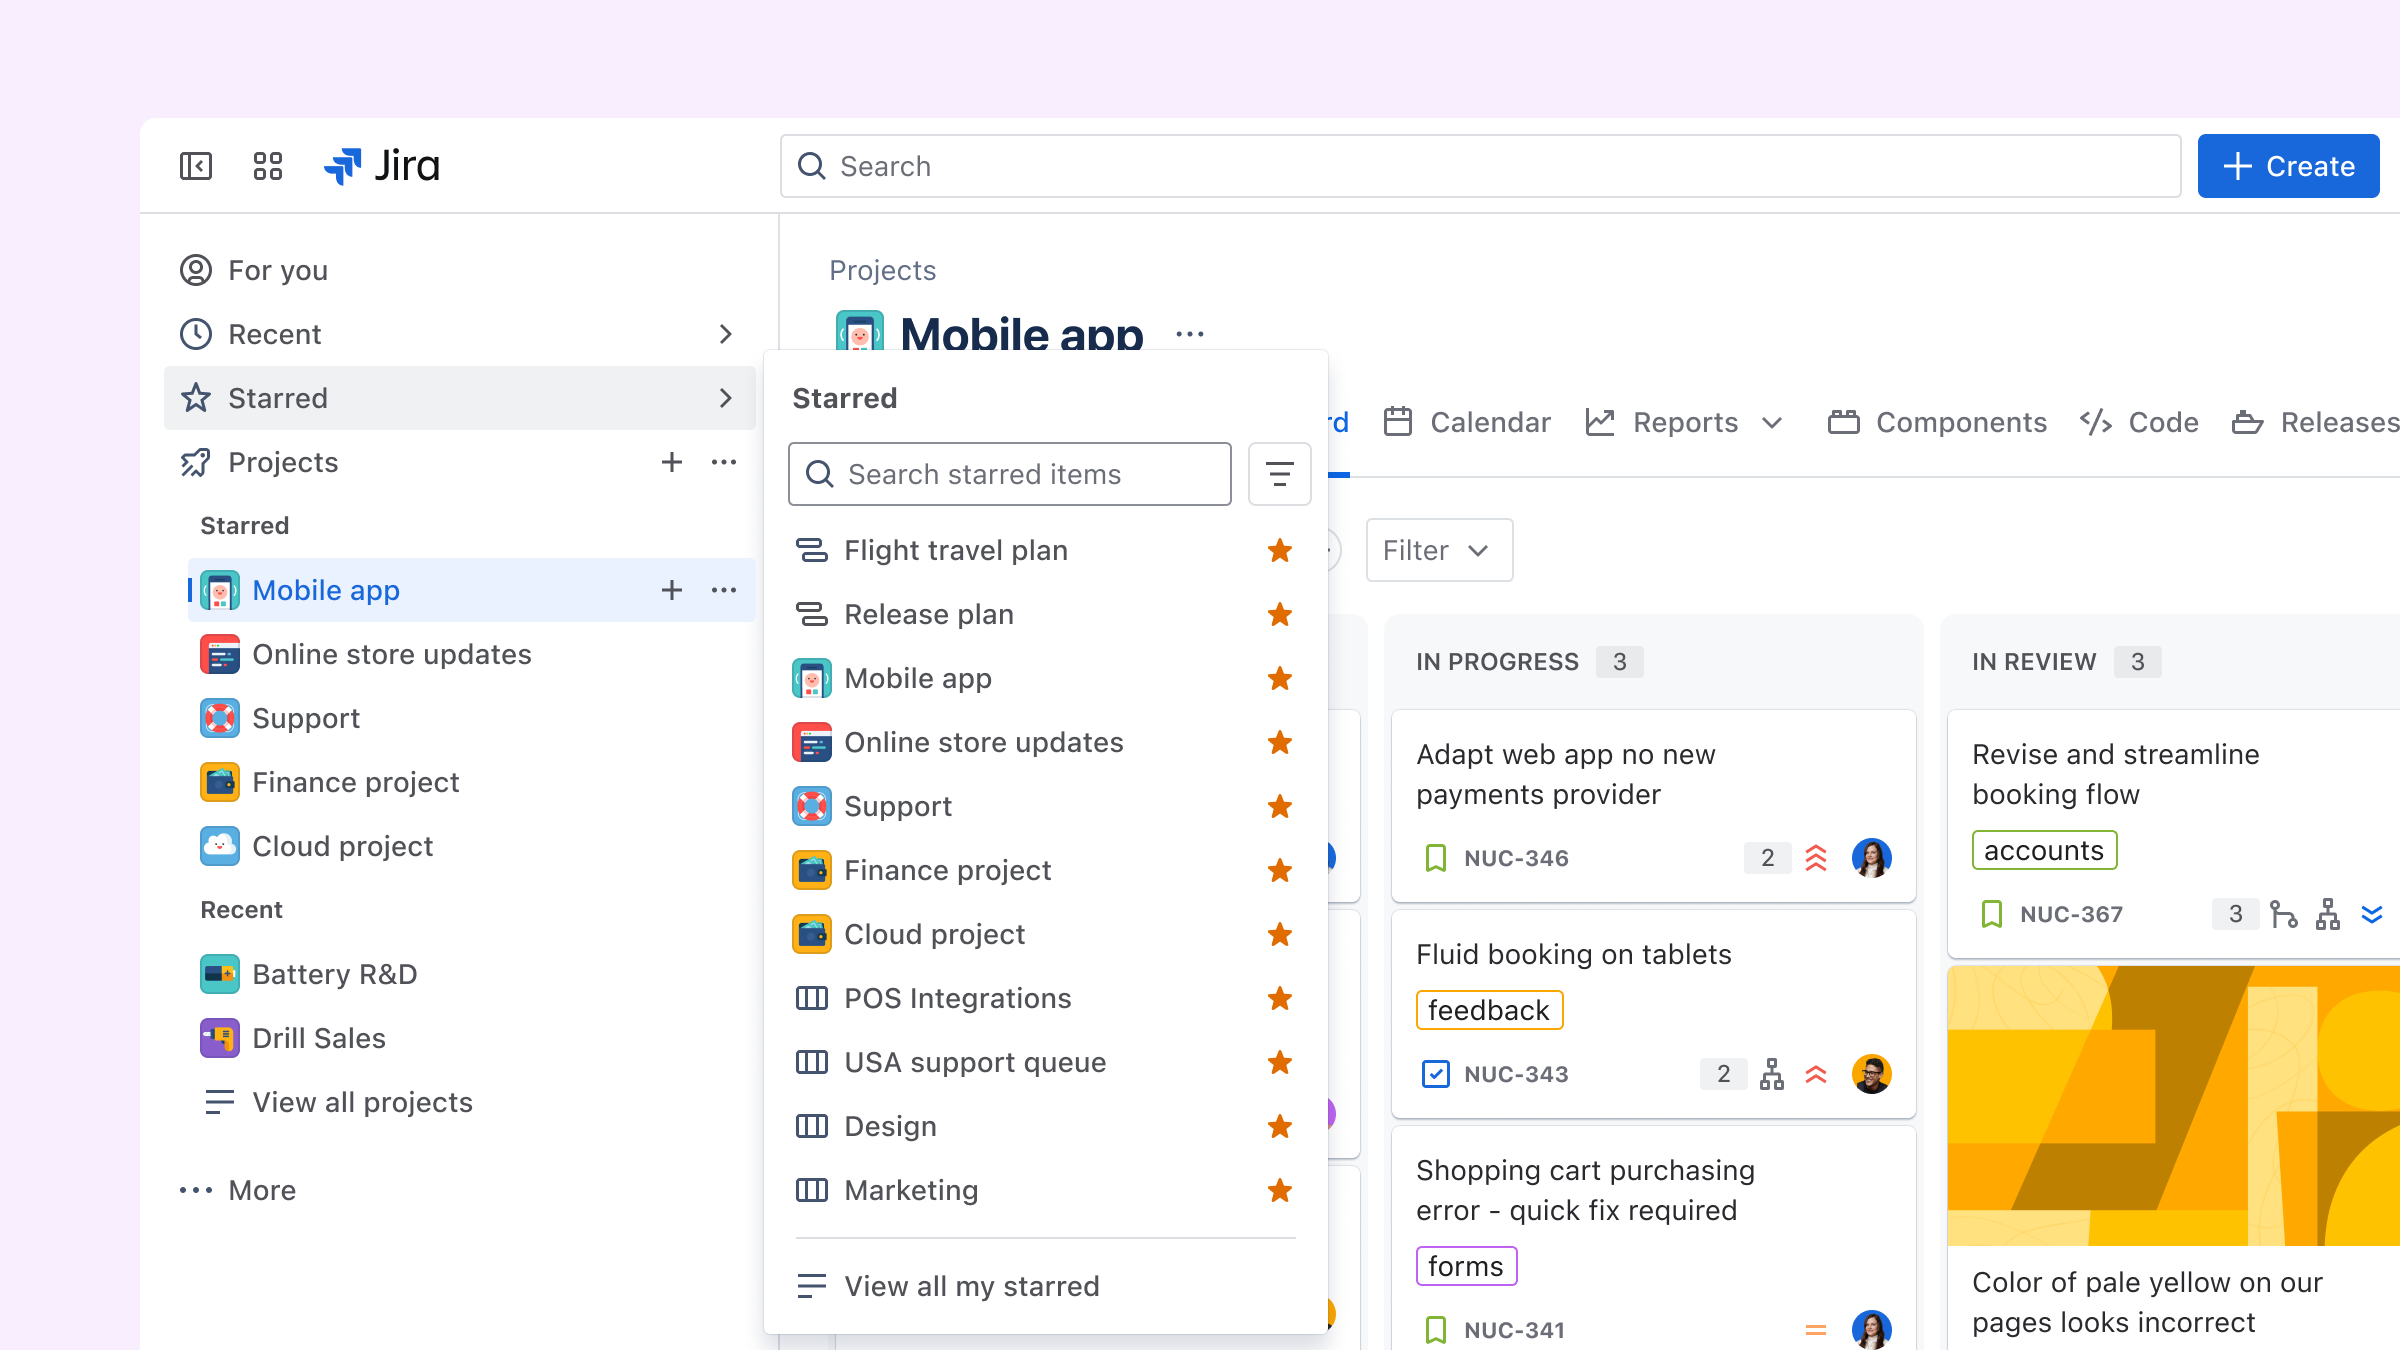Expand the Recent menu chevron

coord(726,334)
